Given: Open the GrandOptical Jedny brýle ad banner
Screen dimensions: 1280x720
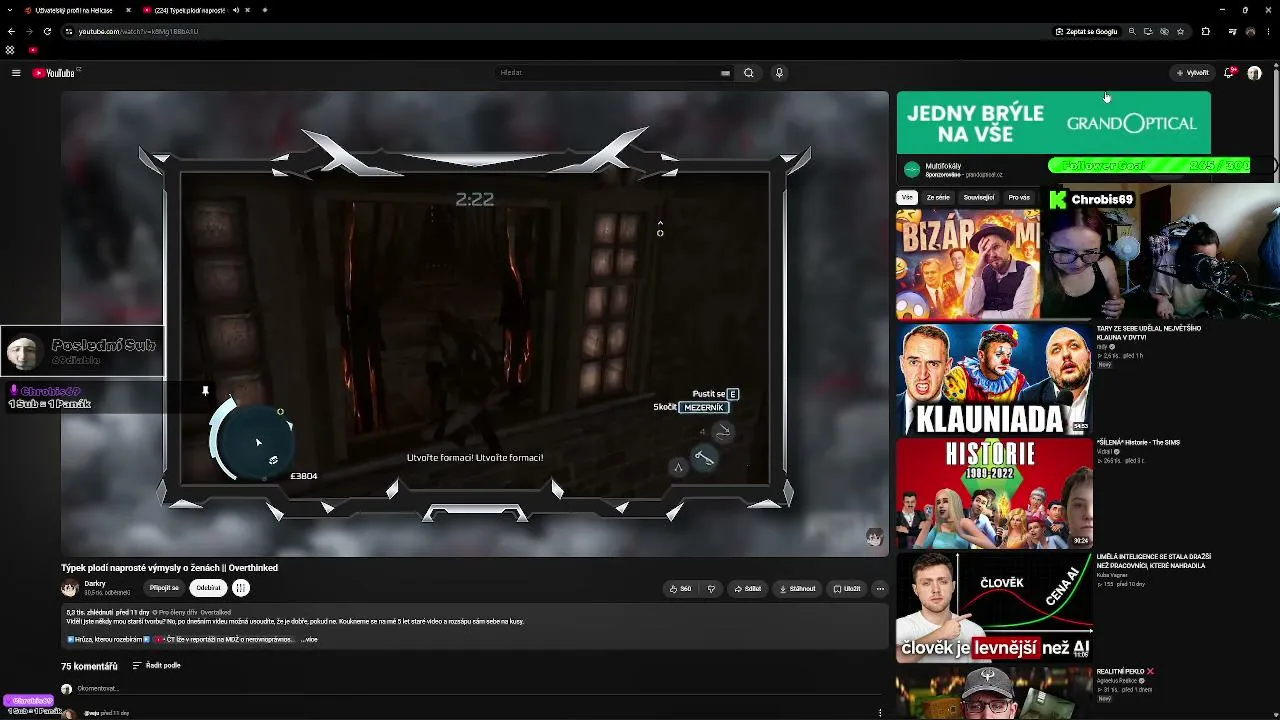Looking at the screenshot, I should 1053,123.
